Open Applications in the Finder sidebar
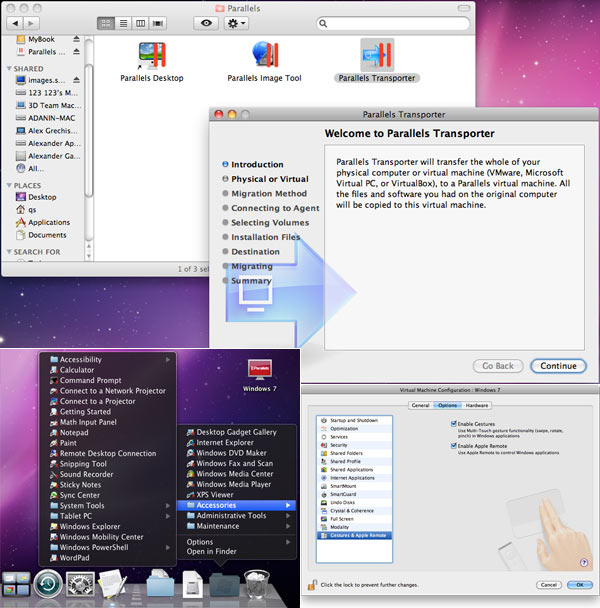Viewport: 600px width, 608px height. (x=48, y=222)
